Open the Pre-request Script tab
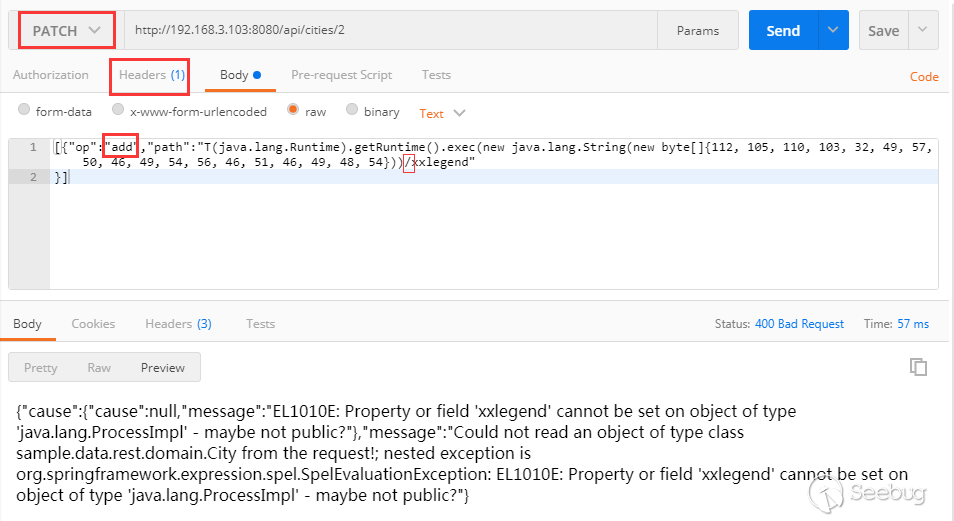Viewport: 954px width, 521px height. 341,75
